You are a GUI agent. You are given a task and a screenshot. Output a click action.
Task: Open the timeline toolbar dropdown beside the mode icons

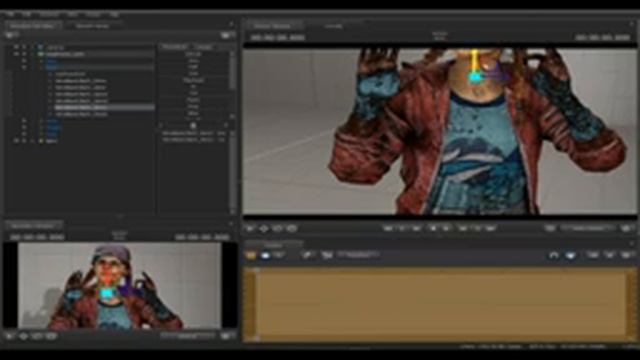click(x=358, y=255)
